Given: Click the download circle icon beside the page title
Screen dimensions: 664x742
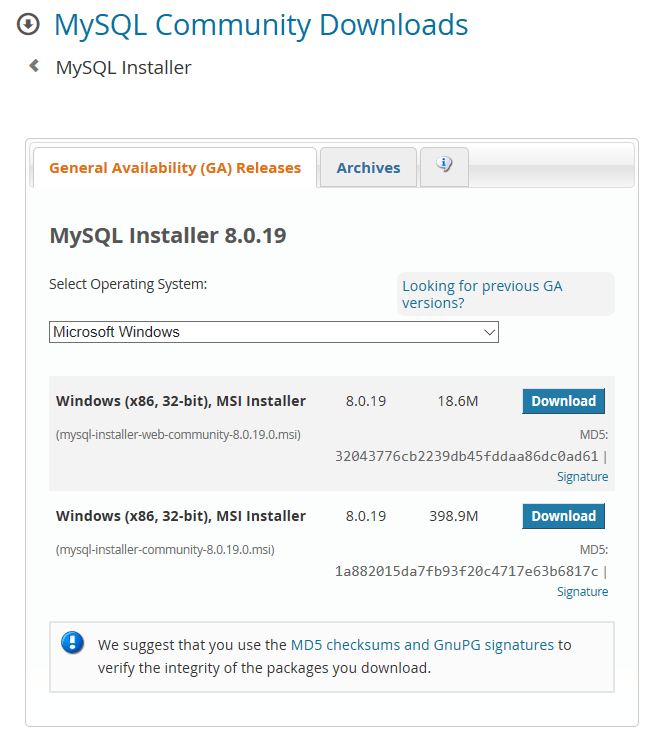Looking at the screenshot, I should pyautogui.click(x=30, y=24).
